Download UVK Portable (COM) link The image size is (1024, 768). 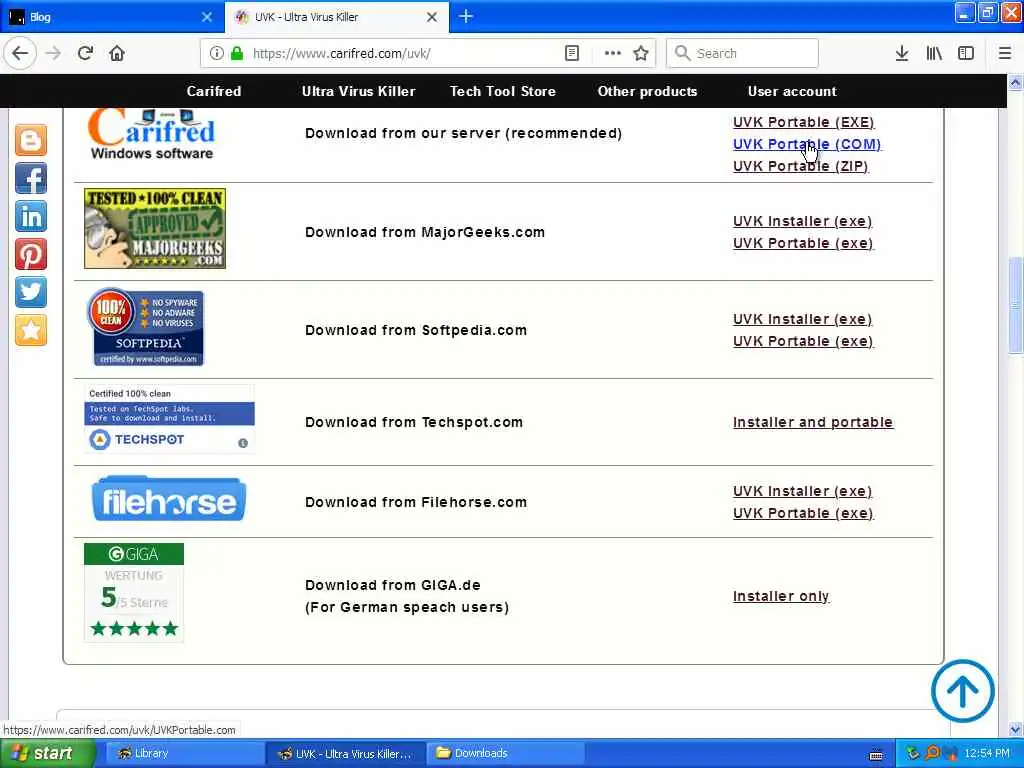[x=807, y=144]
